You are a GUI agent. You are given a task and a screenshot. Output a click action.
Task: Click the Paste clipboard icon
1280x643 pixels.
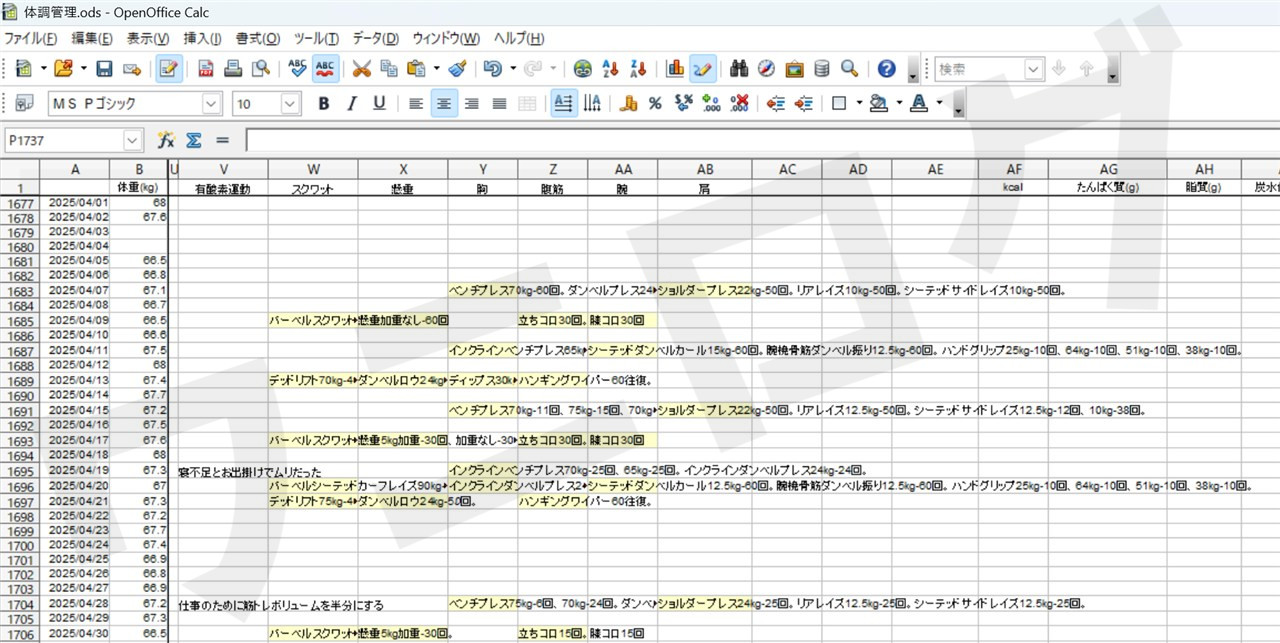tap(416, 69)
